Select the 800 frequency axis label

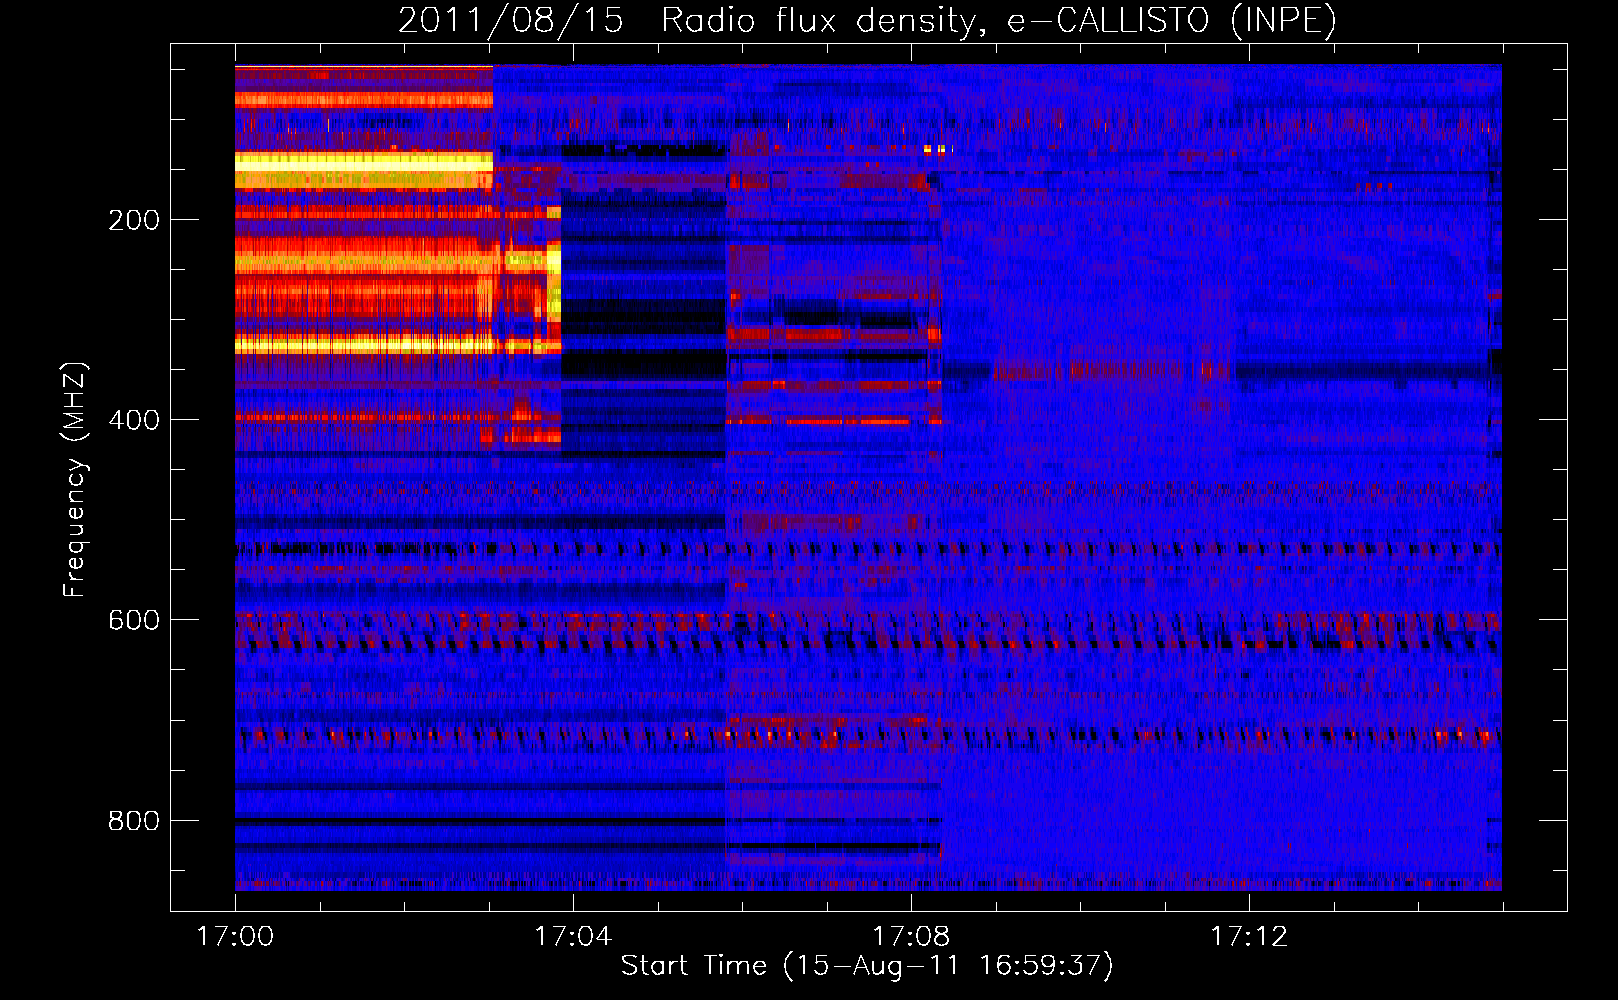click(x=134, y=821)
